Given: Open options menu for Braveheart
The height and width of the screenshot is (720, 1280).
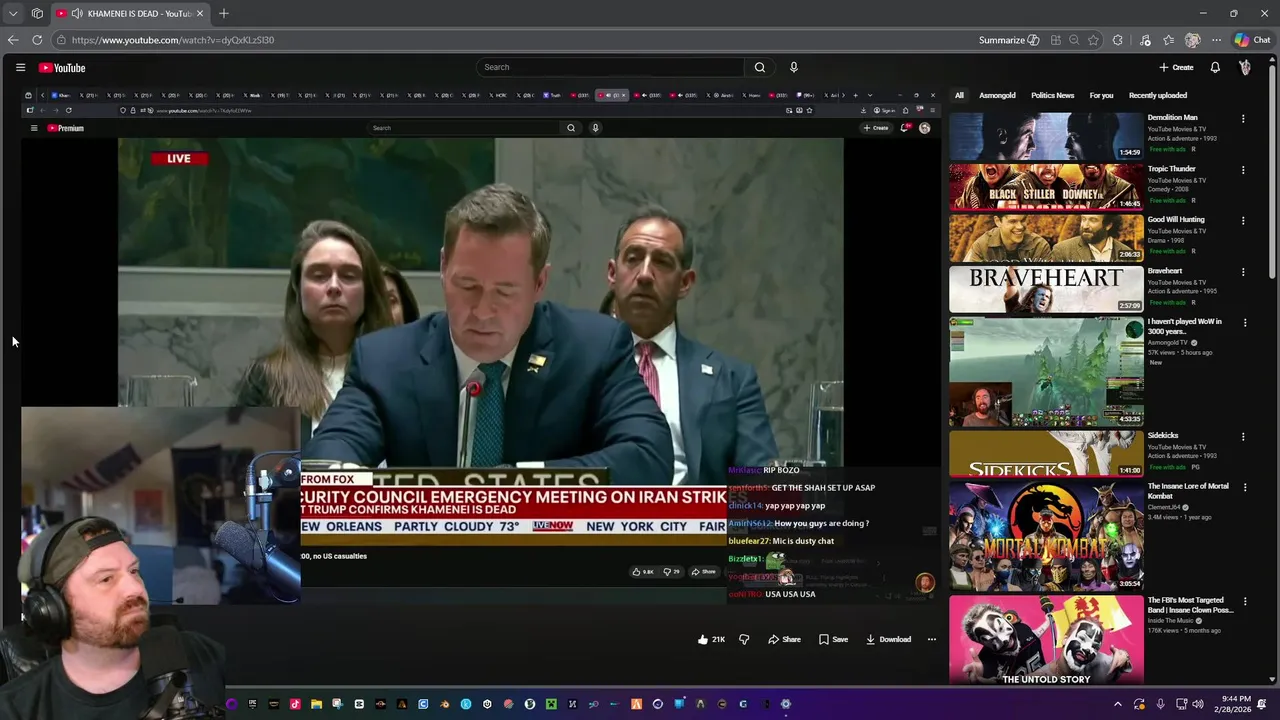Looking at the screenshot, I should click(1243, 272).
